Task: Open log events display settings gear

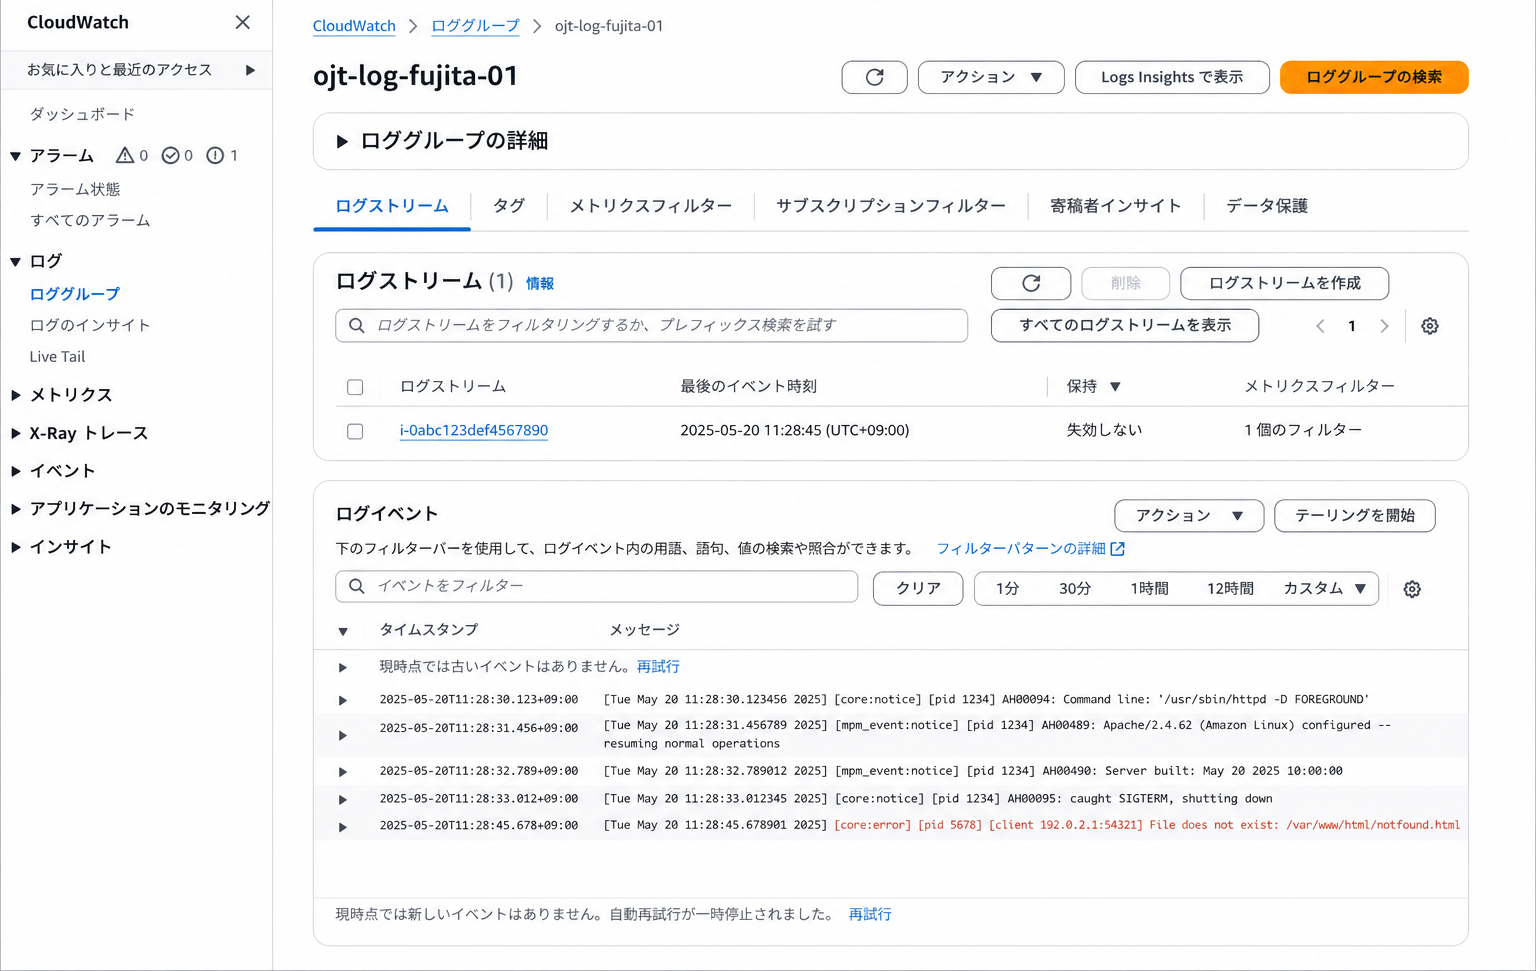Action: pyautogui.click(x=1412, y=589)
